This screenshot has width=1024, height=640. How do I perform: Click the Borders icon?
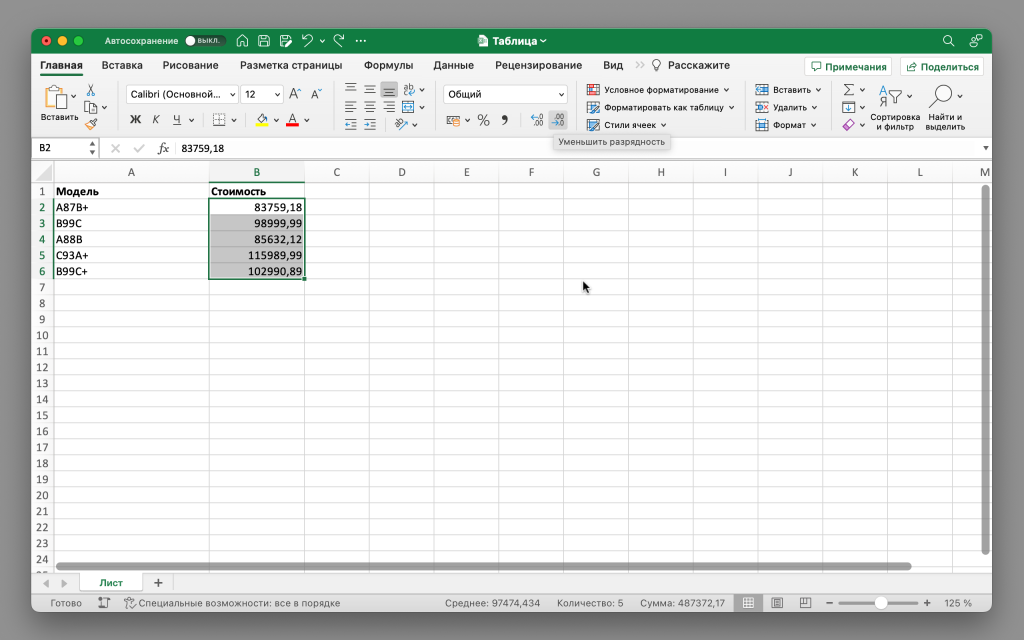click(219, 120)
